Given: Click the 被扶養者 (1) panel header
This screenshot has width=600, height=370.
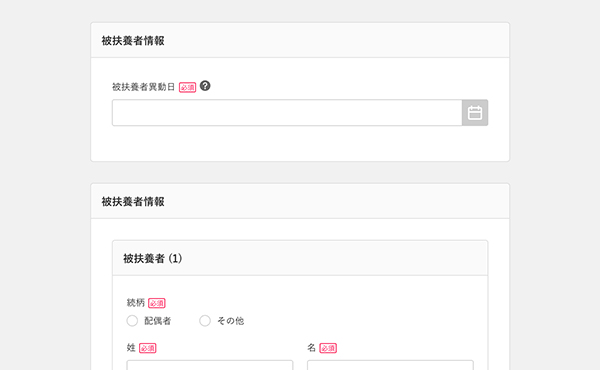Looking at the screenshot, I should [300, 258].
